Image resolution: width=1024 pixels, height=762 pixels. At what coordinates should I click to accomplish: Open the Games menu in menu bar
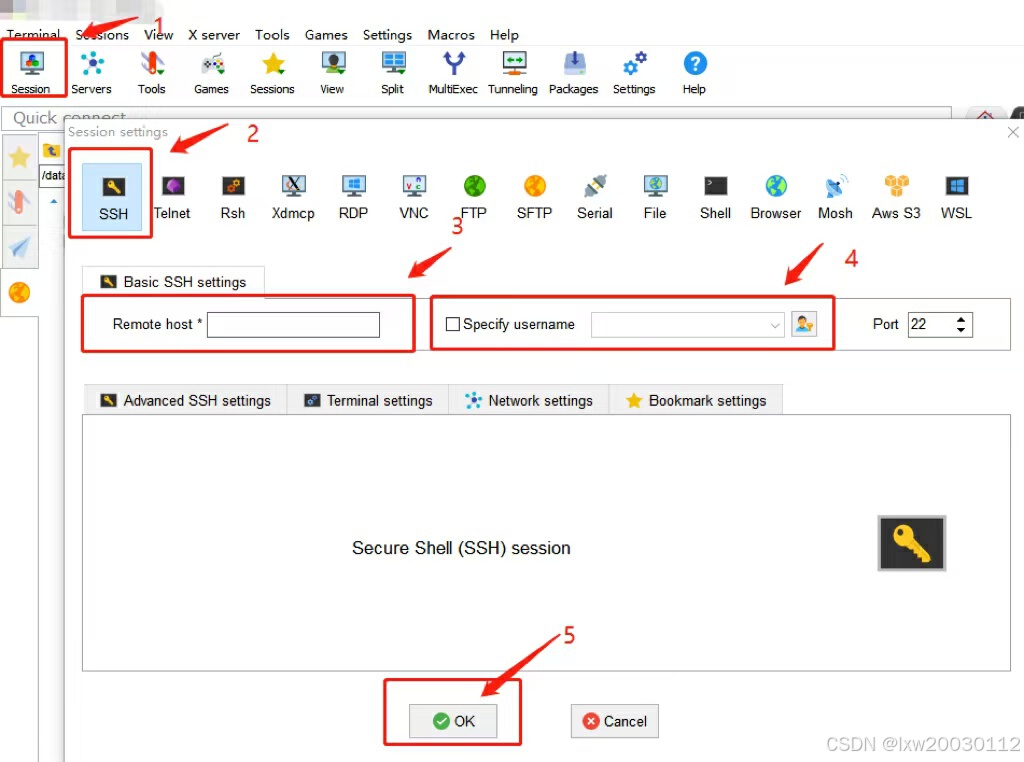point(326,35)
